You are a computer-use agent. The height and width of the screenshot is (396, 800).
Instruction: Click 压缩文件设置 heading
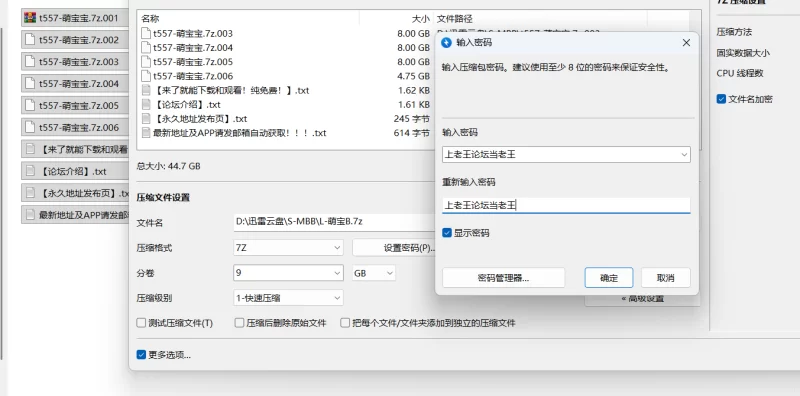tap(163, 197)
